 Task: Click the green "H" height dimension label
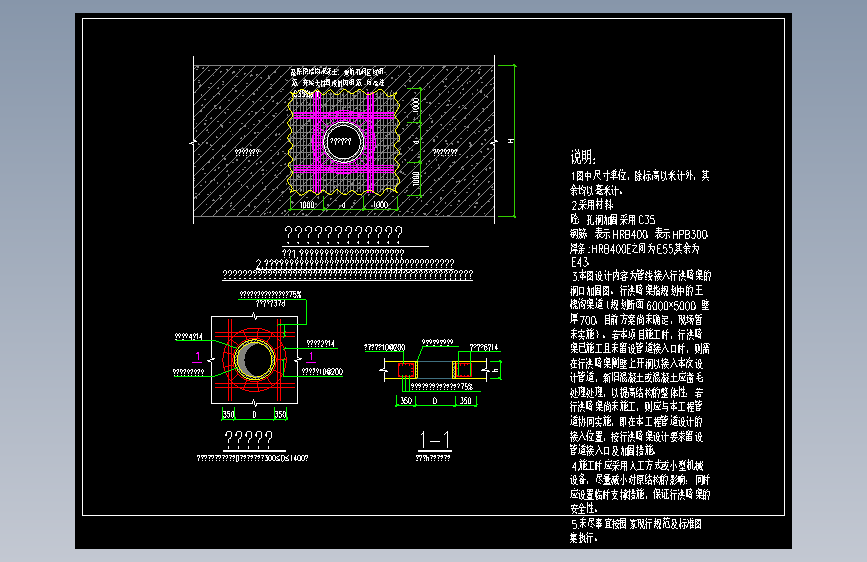(x=510, y=142)
